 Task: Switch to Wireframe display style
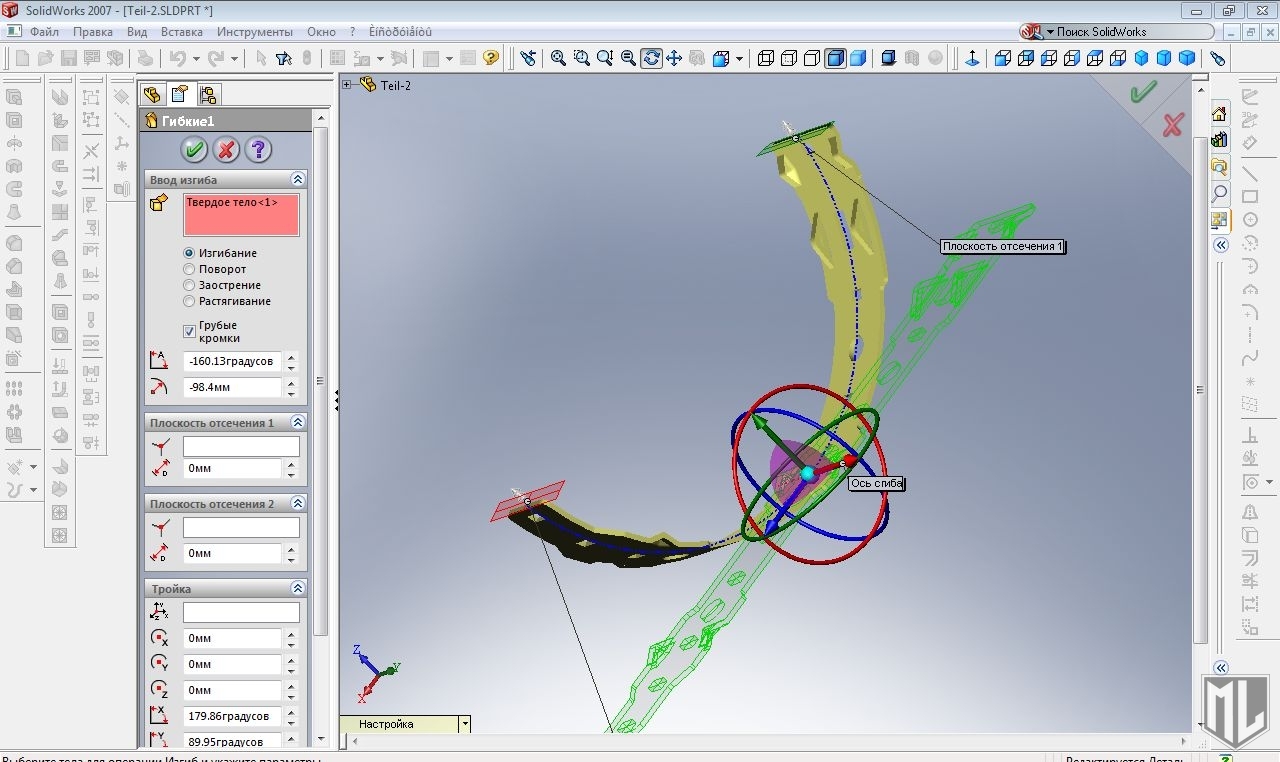coord(766,58)
